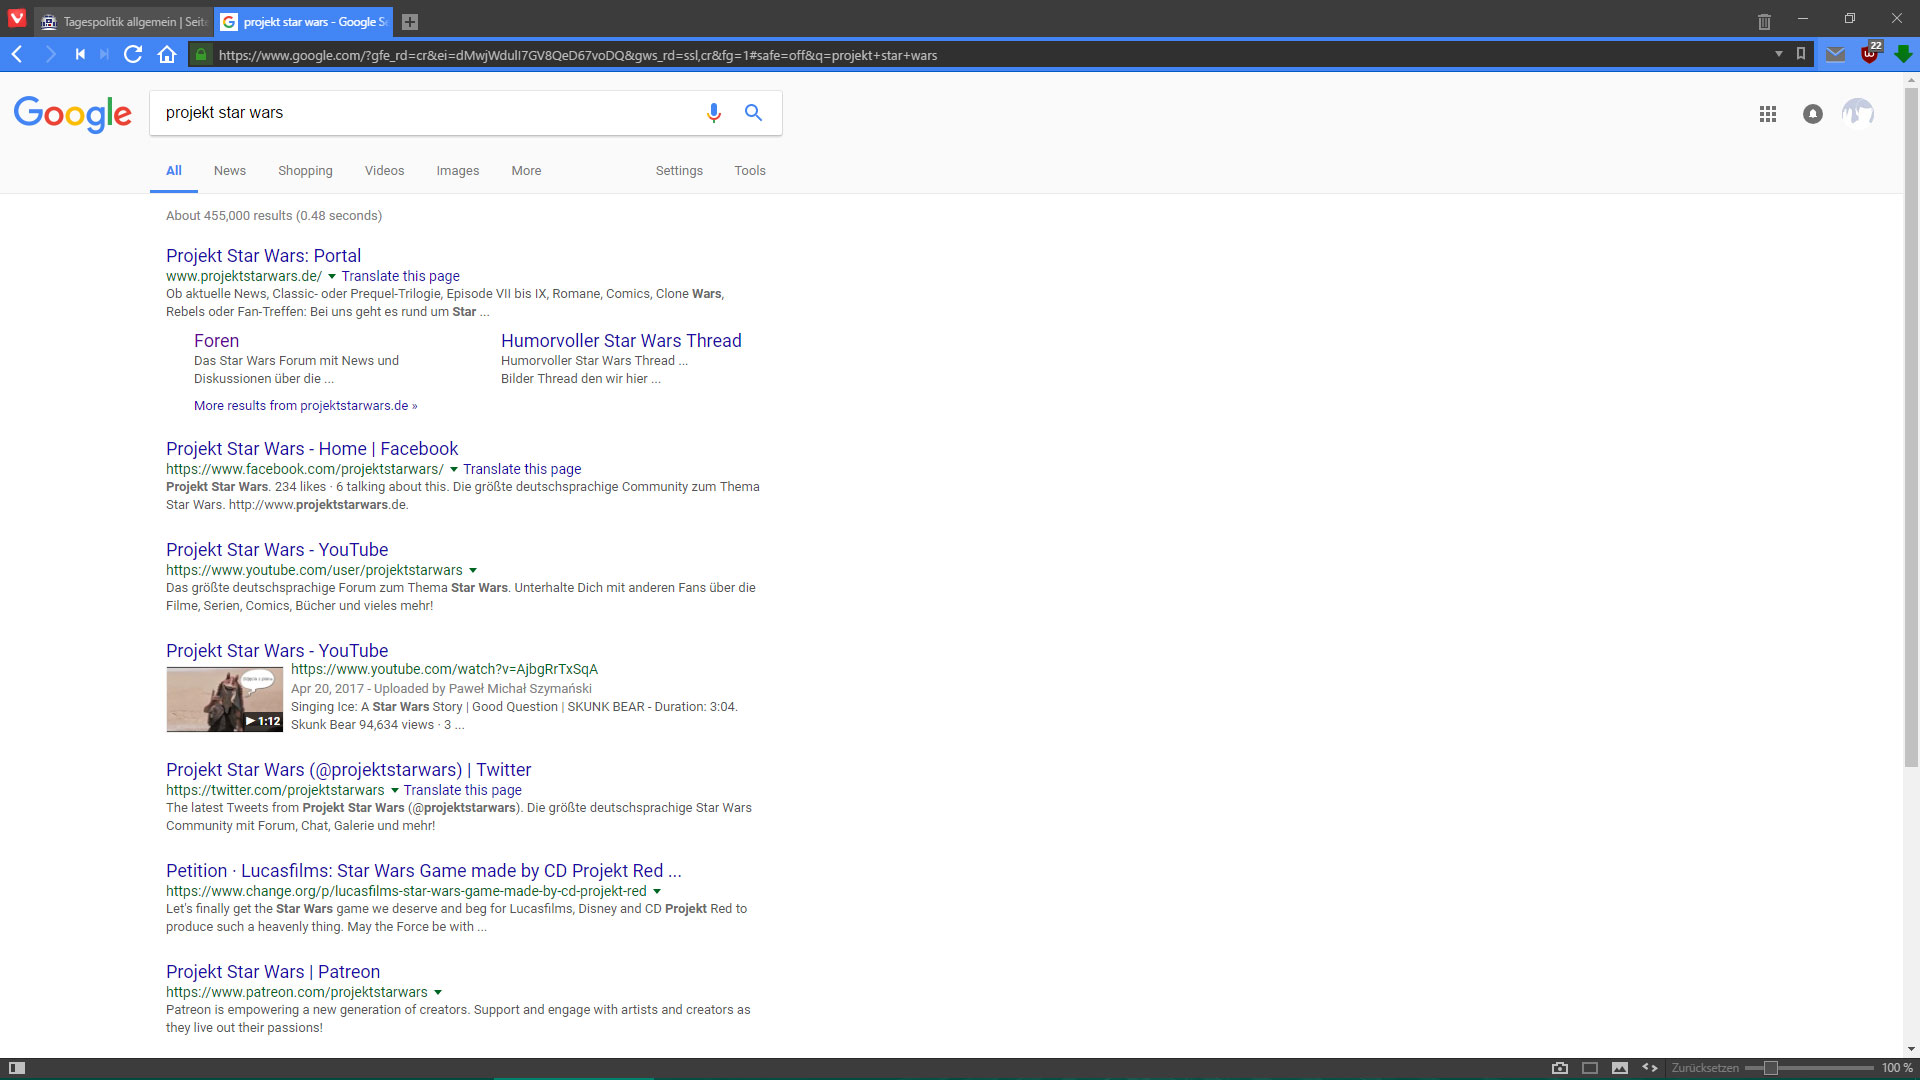Screen dimensions: 1920x1080
Task: Open Projekt Star Wars Twitter result
Action: [348, 770]
